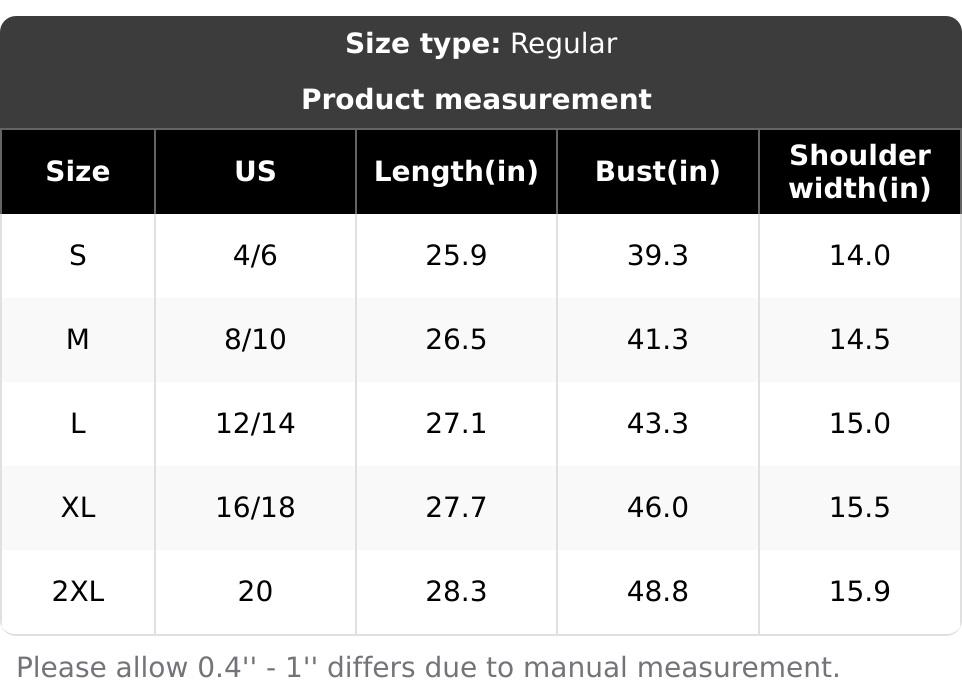This screenshot has width=962, height=700.
Task: Click the US column header
Action: pos(255,172)
